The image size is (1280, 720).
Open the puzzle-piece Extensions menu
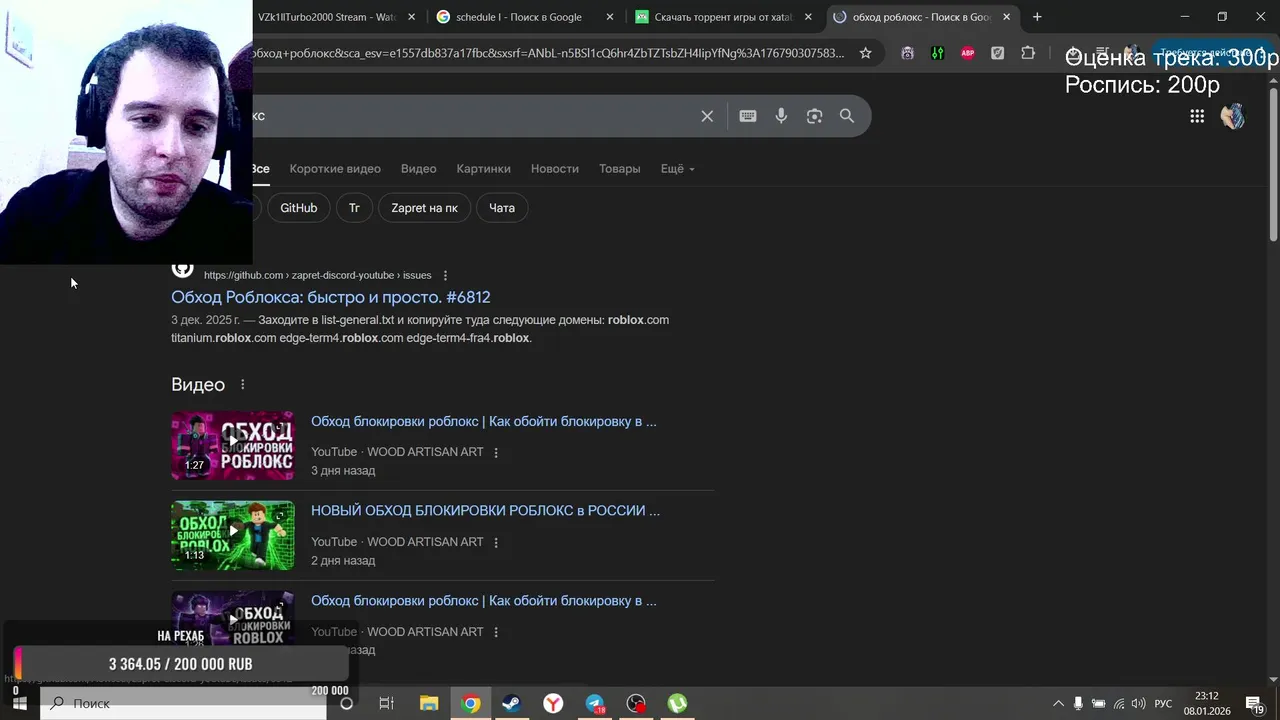point(1028,53)
